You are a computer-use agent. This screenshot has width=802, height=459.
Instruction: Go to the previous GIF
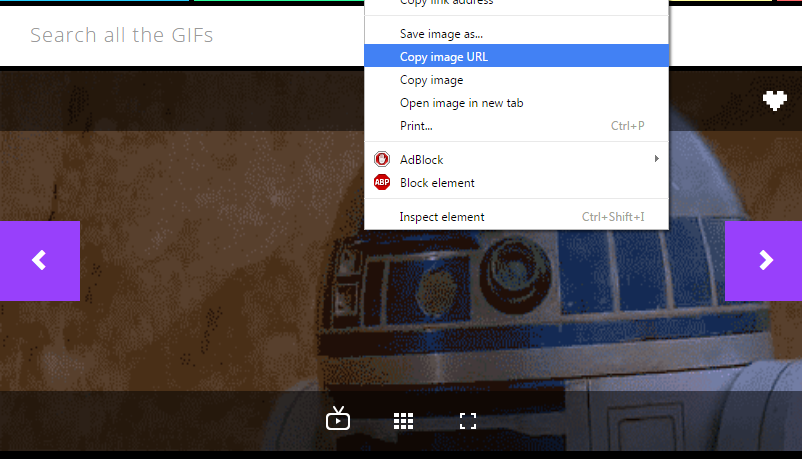tap(39, 260)
